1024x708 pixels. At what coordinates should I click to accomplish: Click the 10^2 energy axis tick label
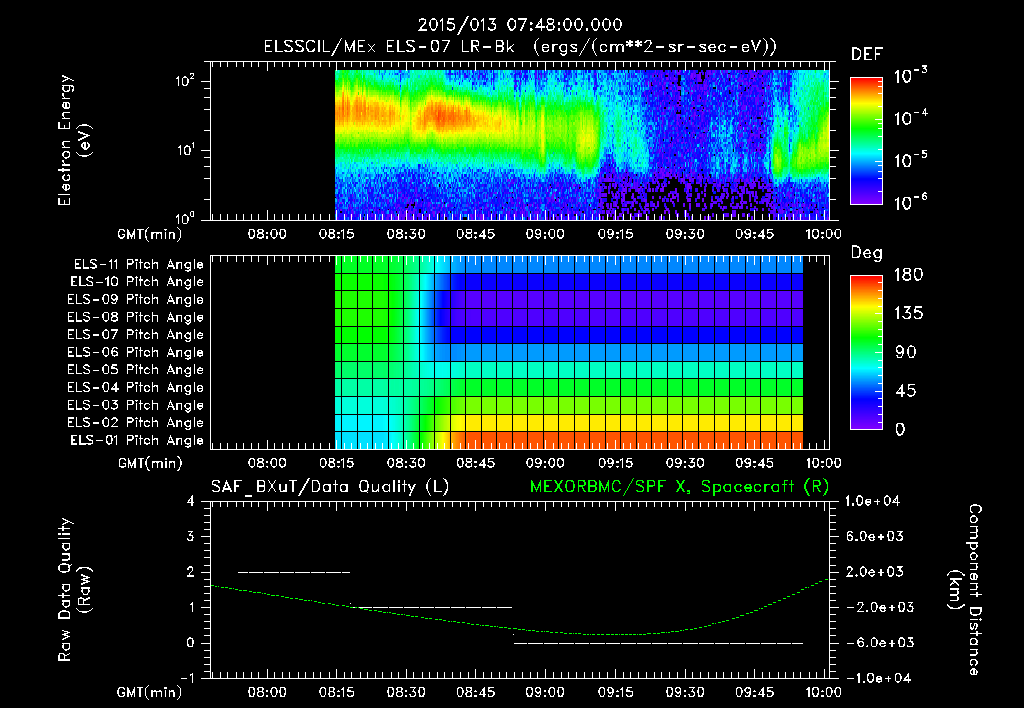(x=185, y=82)
